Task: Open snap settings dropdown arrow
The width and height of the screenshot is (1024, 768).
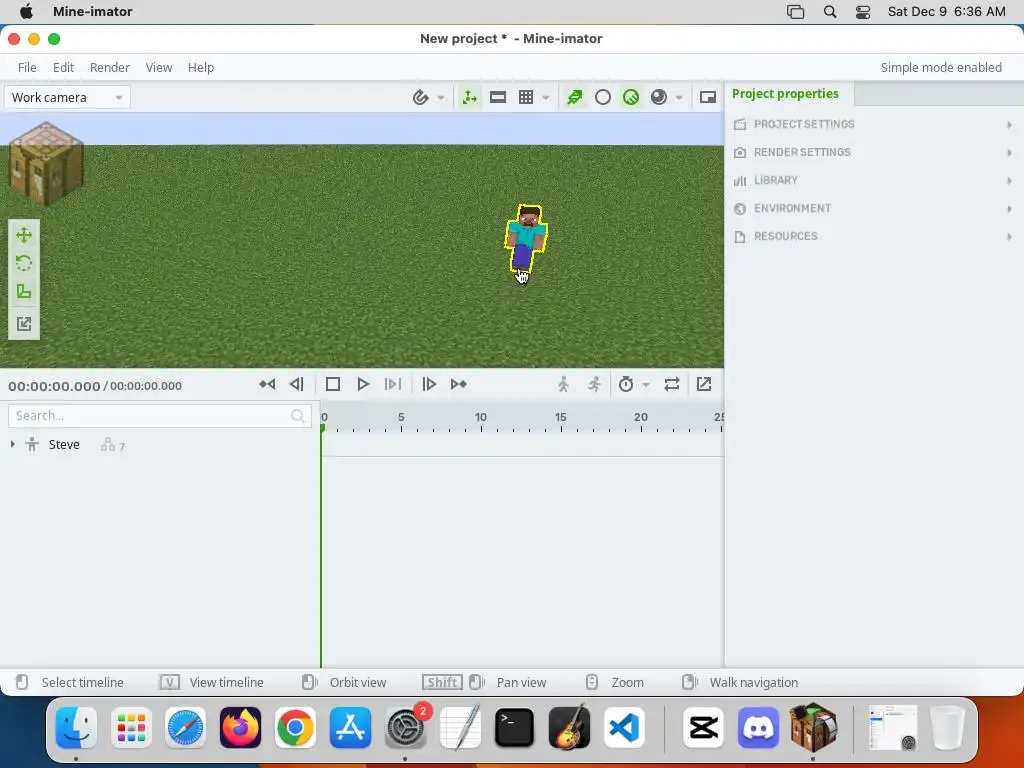Action: click(441, 97)
